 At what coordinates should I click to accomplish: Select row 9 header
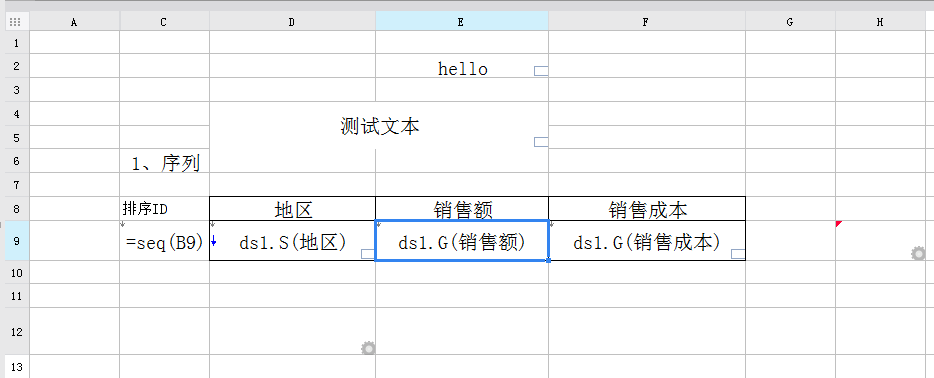15,240
